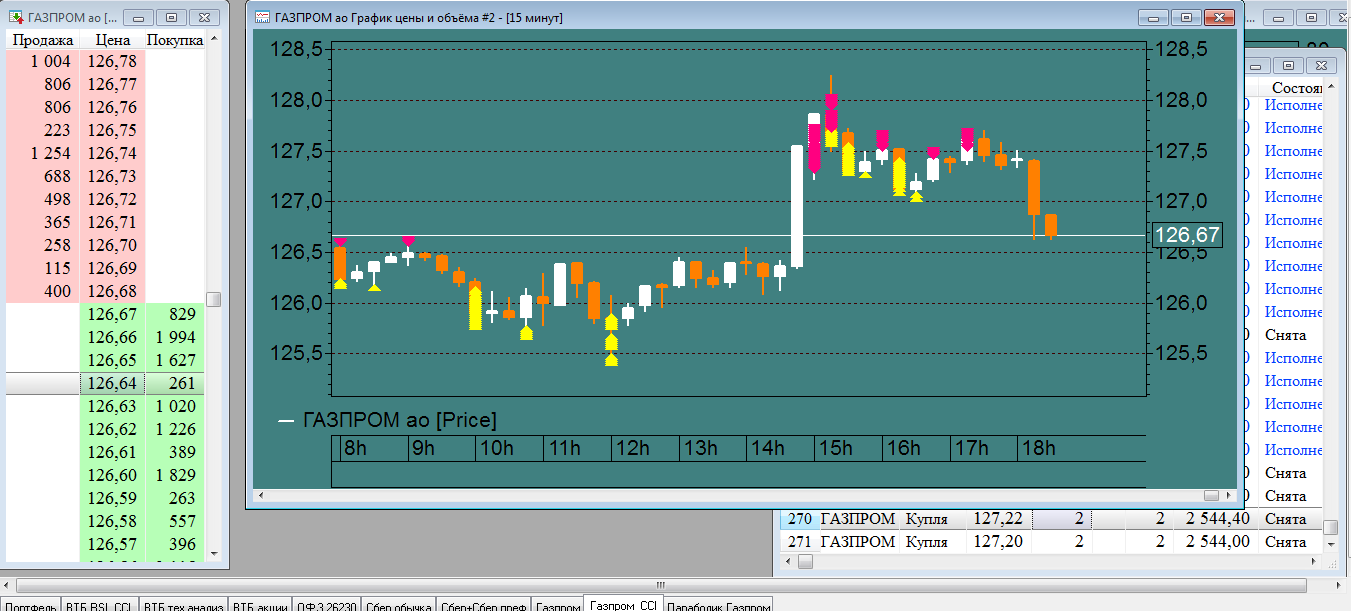This screenshot has width=1351, height=611.
Task: Select the highlighted 126,64 price row
Action: click(105, 383)
